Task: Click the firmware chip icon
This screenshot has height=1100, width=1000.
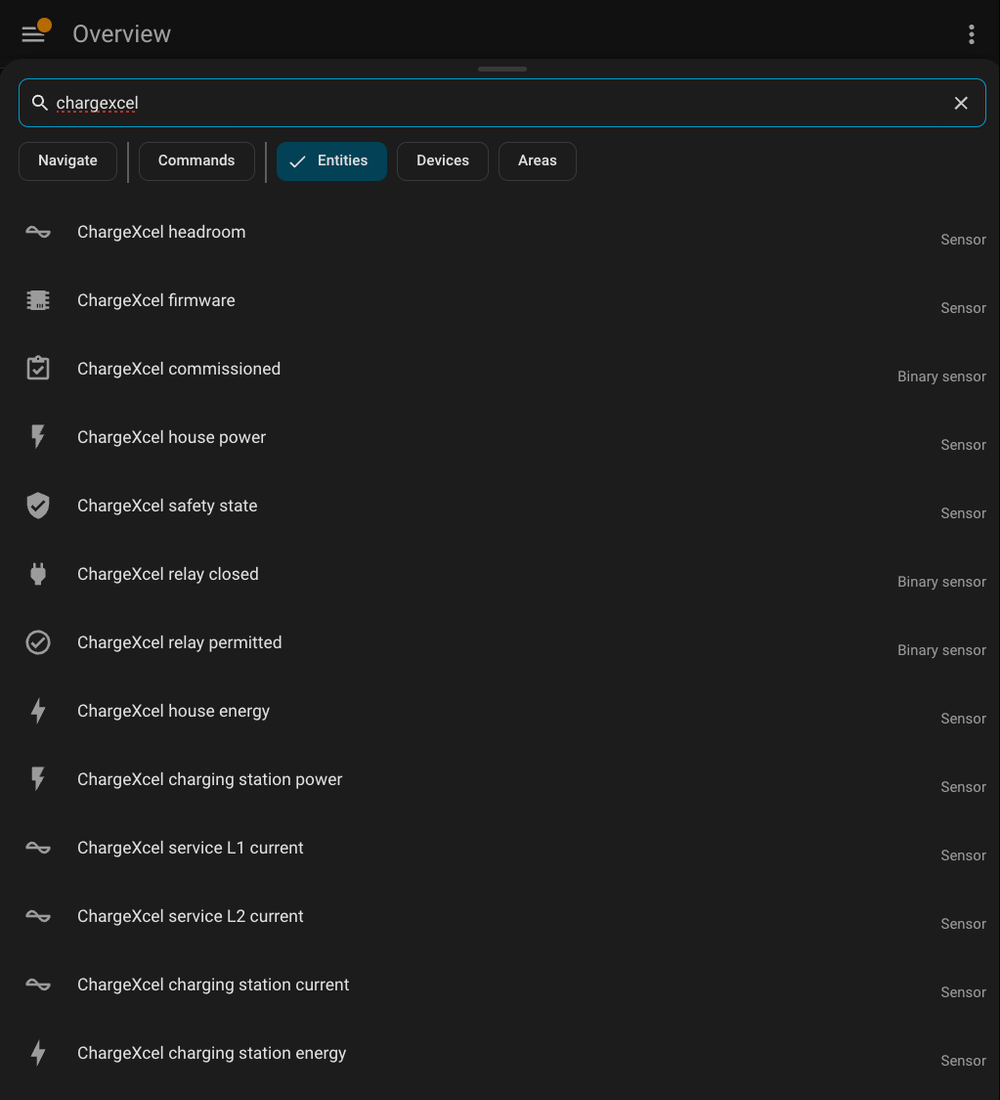Action: coord(38,300)
